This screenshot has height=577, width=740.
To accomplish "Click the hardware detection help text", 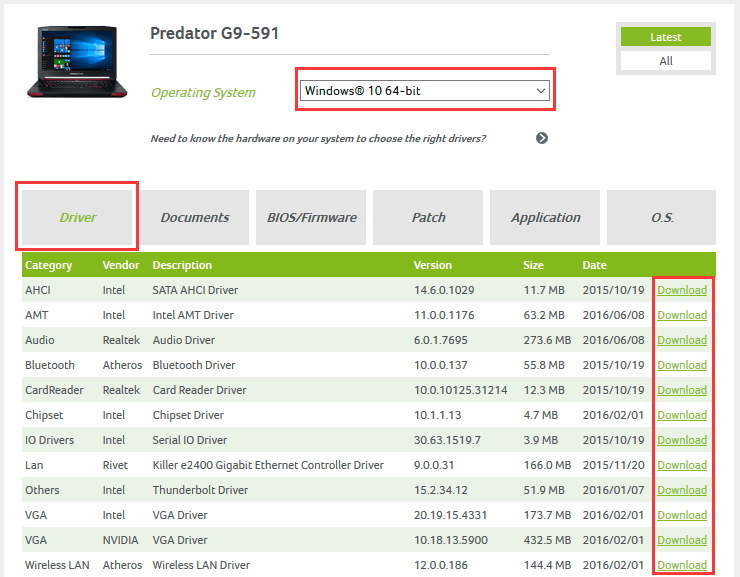I will coord(318,139).
